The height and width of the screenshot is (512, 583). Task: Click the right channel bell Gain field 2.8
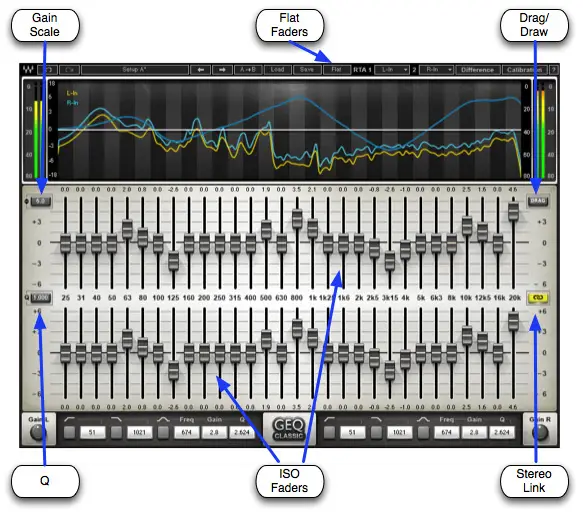click(474, 432)
